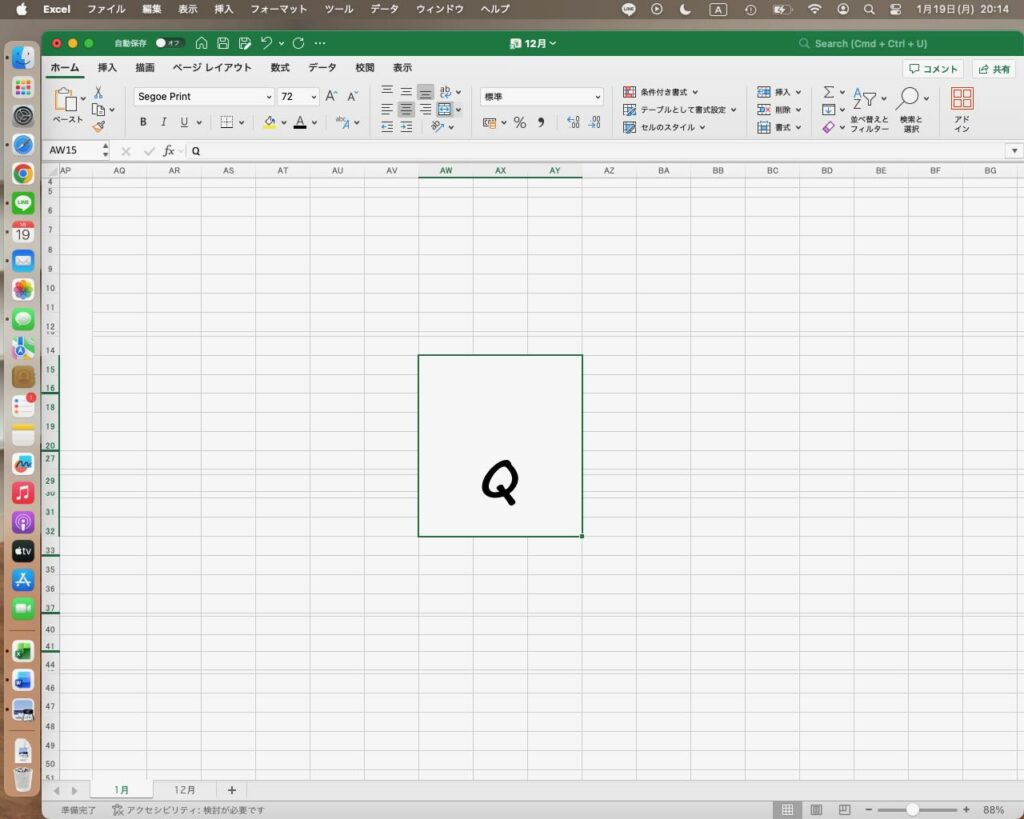Switch to the 12月 sheet tab
Screen dimensions: 1024x819
pyautogui.click(x=184, y=790)
